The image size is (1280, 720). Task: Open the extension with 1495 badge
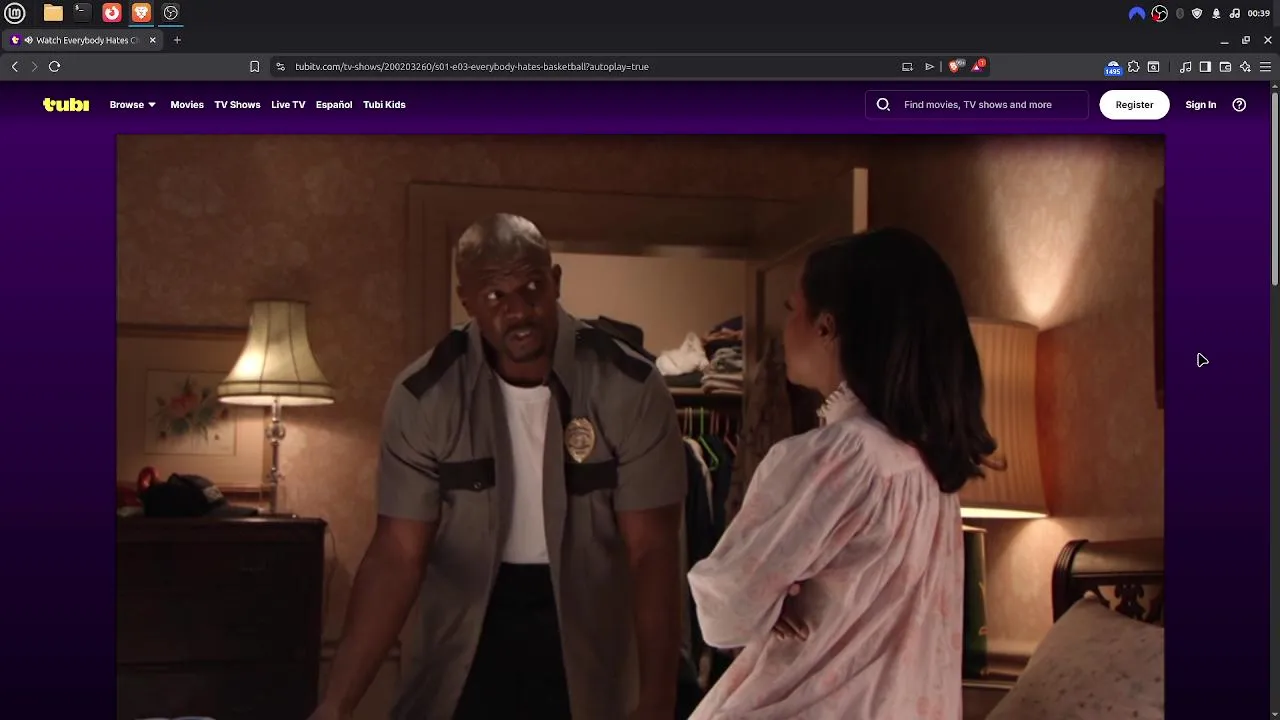pyautogui.click(x=1113, y=67)
